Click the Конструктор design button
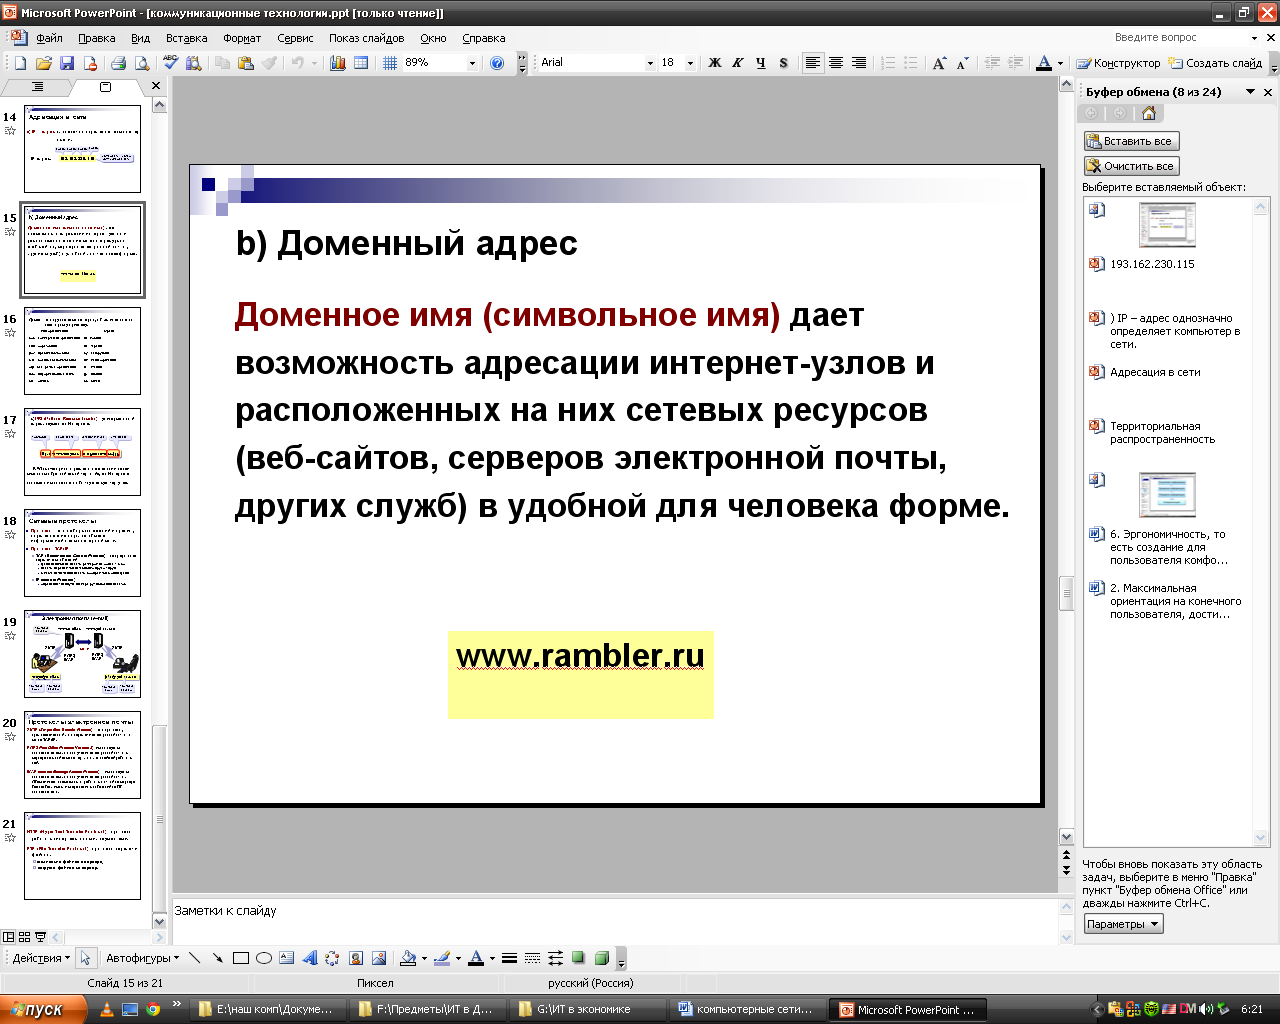Viewport: 1280px width, 1024px height. (x=1118, y=63)
